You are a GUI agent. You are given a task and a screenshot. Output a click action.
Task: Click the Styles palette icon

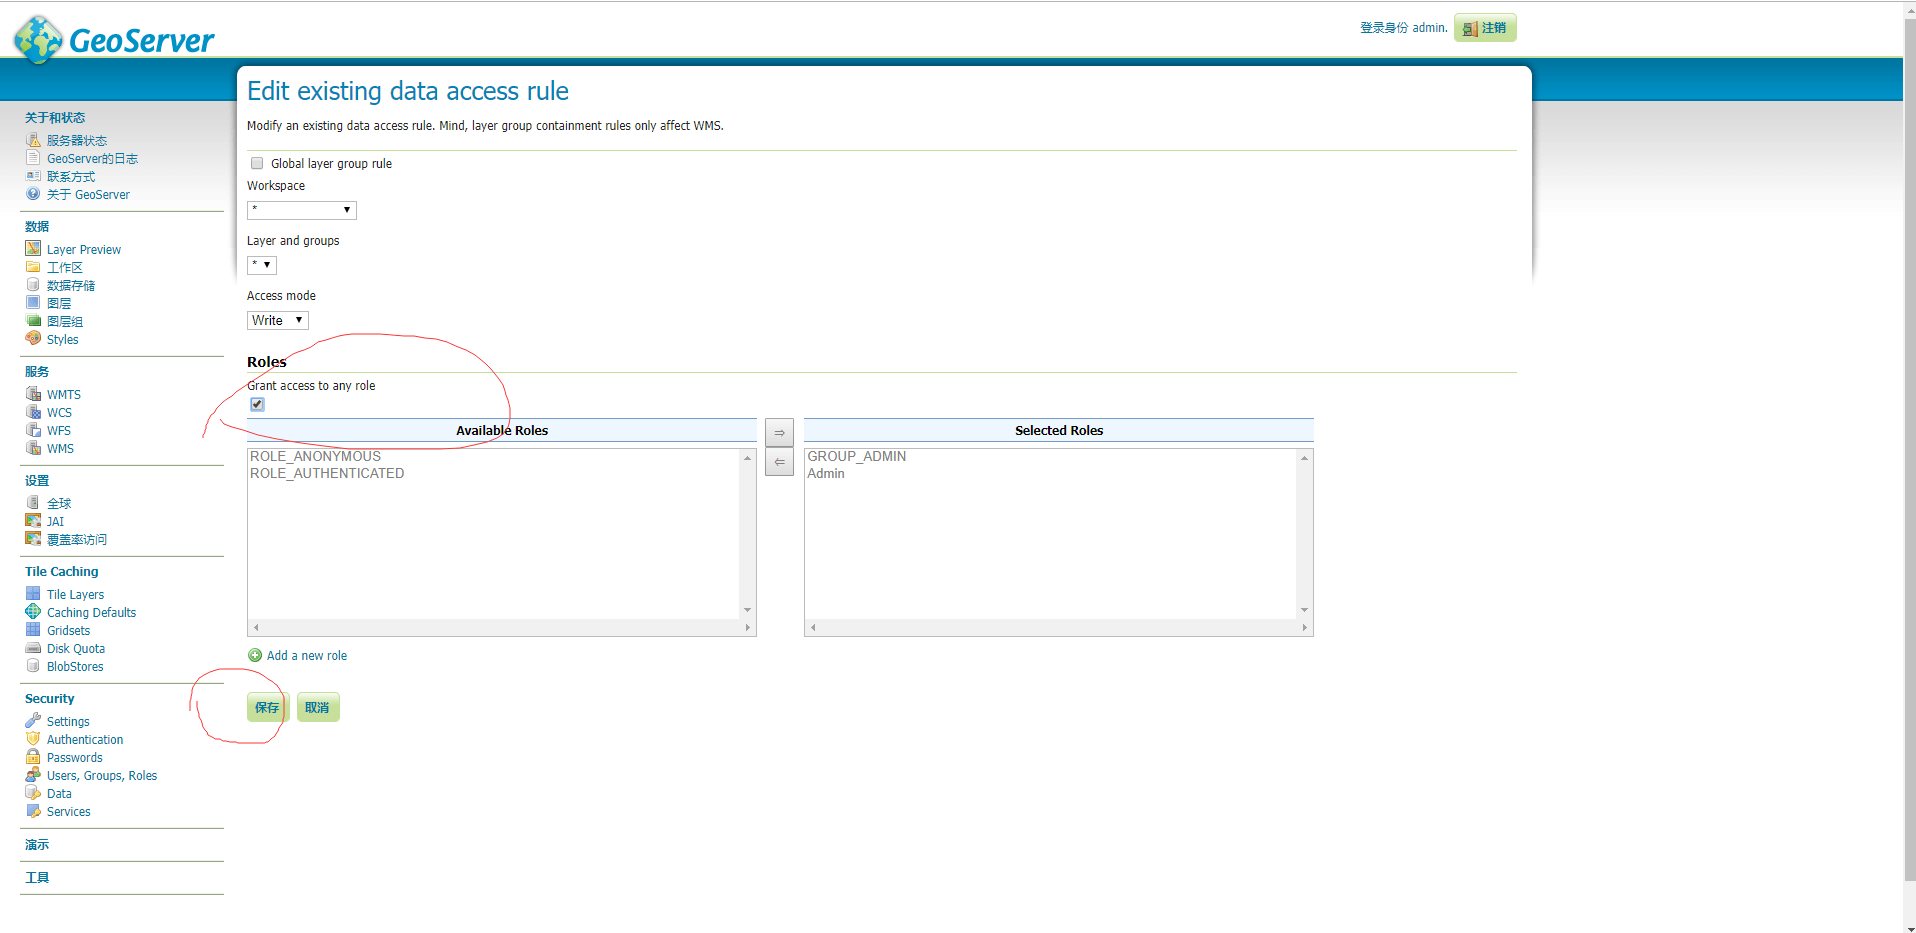[x=33, y=339]
